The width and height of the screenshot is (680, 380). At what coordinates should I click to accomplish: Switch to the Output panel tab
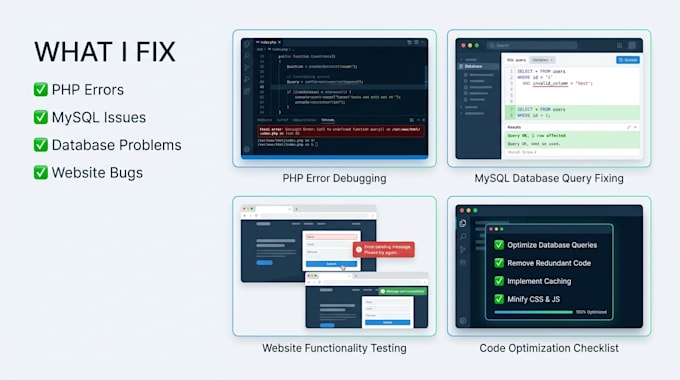pyautogui.click(x=282, y=120)
